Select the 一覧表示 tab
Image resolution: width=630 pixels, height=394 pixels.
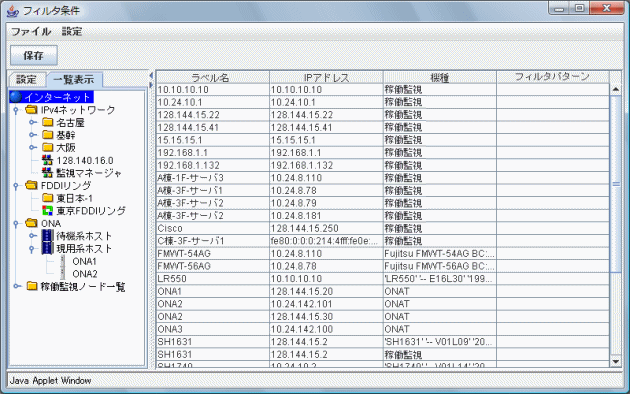(x=74, y=80)
